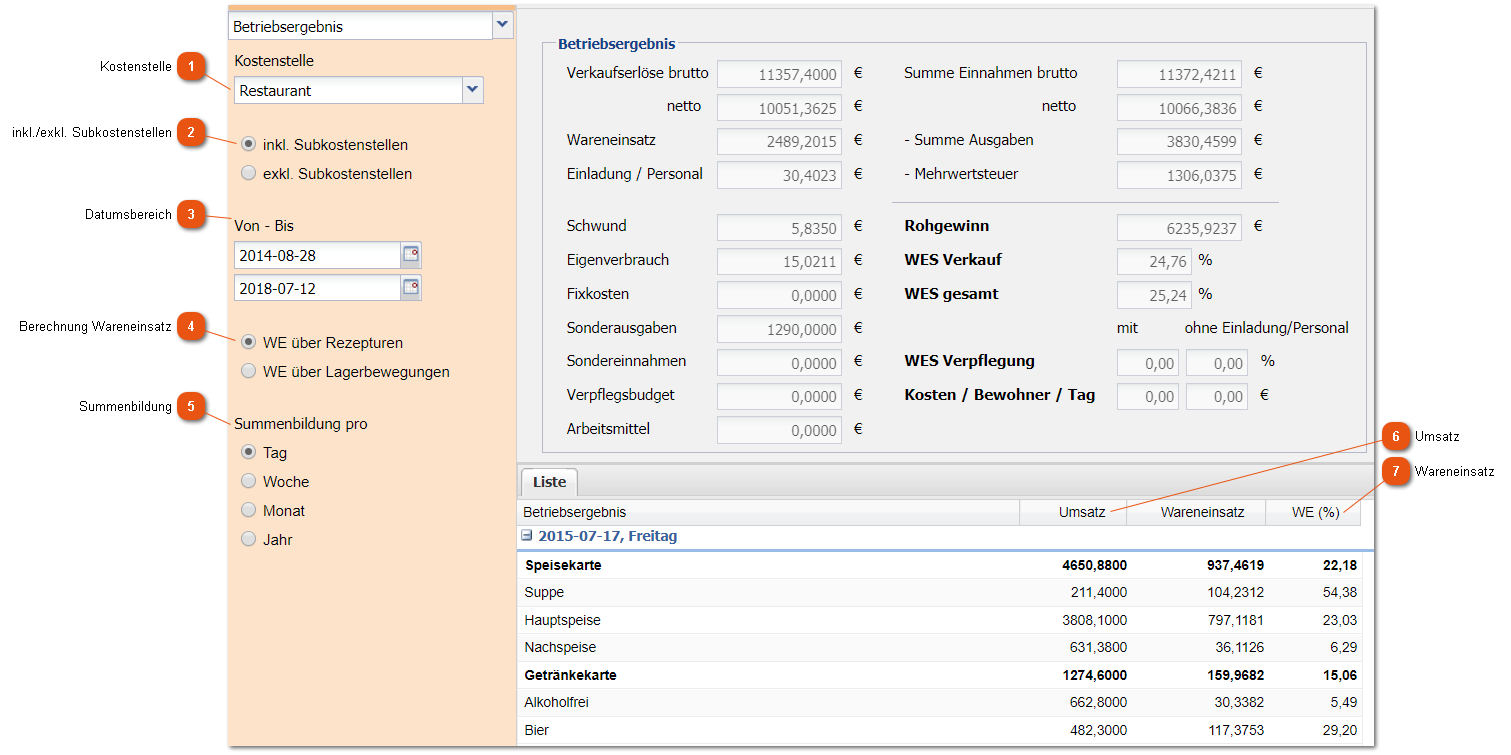Screen dimensions: 1511x755
Task: Choose Woche for Summenbildung
Action: 249,481
